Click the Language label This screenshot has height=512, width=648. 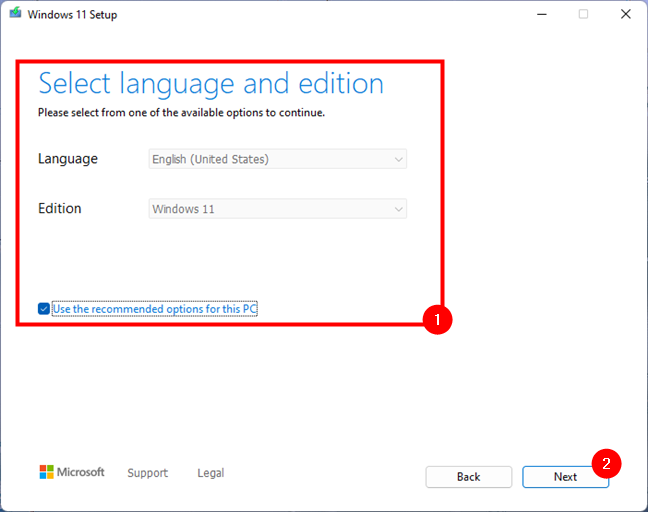click(x=68, y=159)
